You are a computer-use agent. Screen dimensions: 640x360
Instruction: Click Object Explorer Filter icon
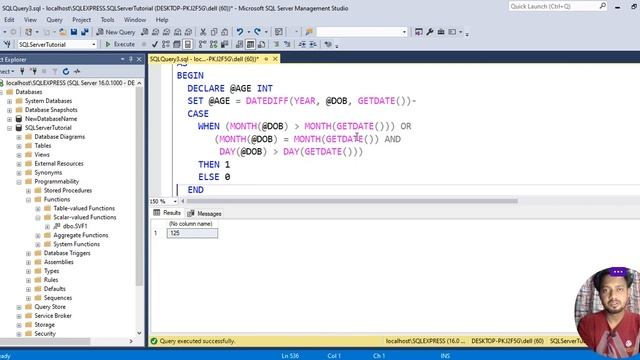click(55, 71)
